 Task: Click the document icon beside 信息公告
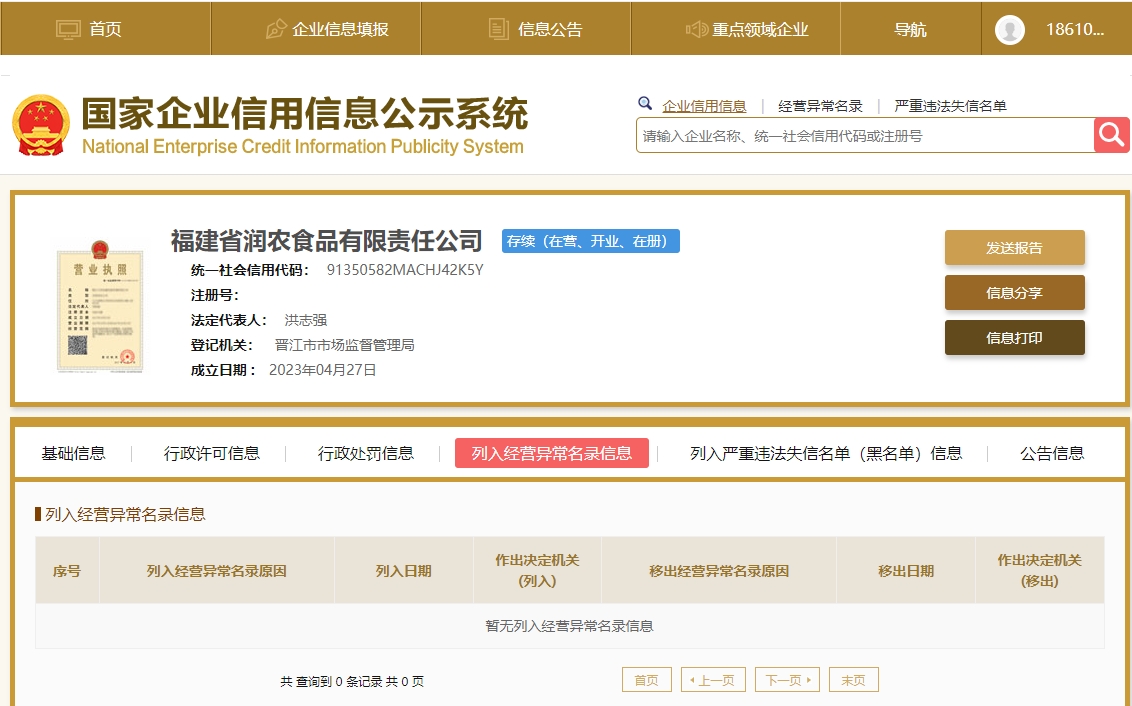[498, 29]
